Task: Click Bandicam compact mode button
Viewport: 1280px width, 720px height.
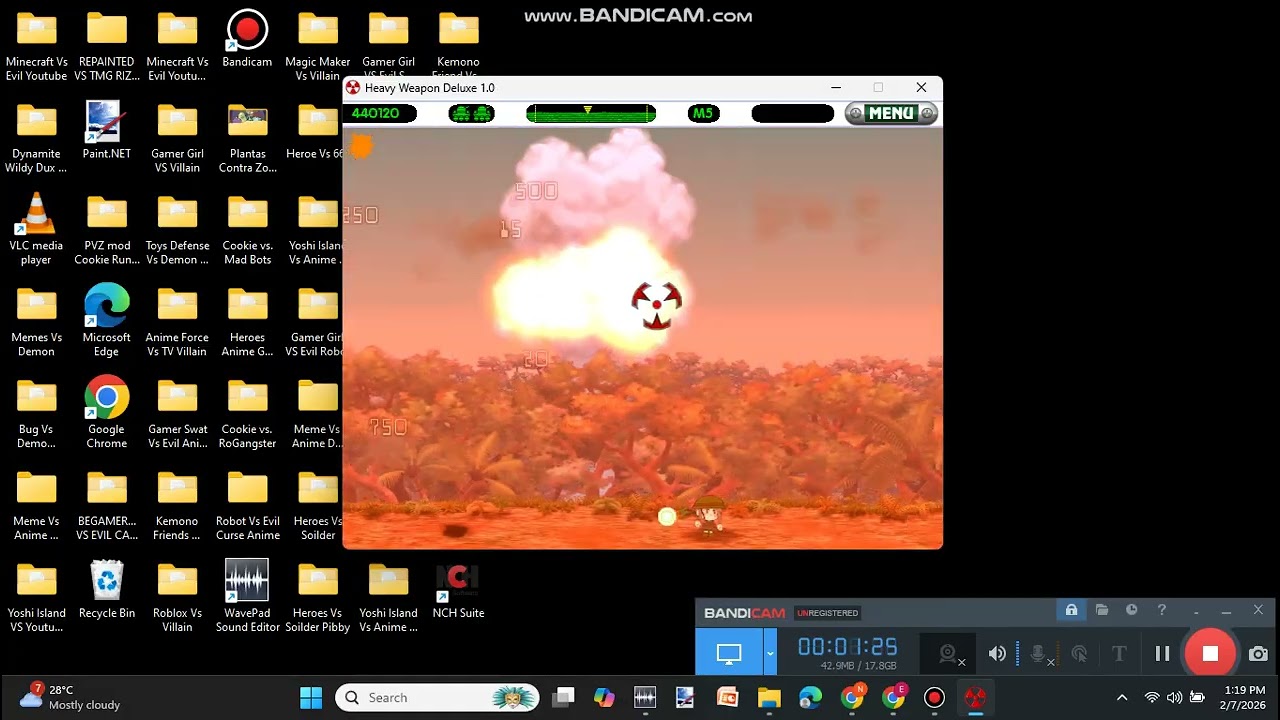Action: pos(1196,610)
